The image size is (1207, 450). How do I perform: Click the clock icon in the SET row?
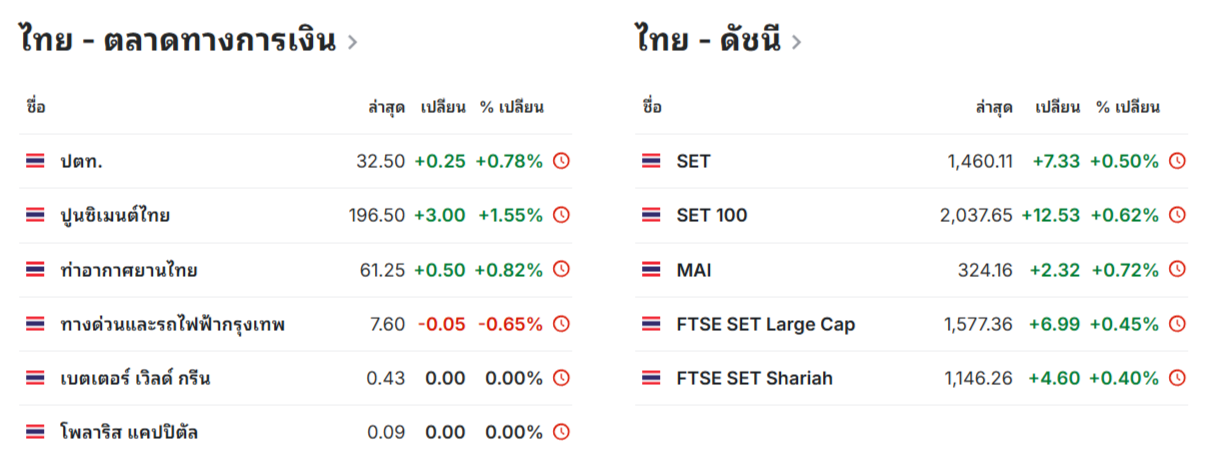pos(1177,161)
